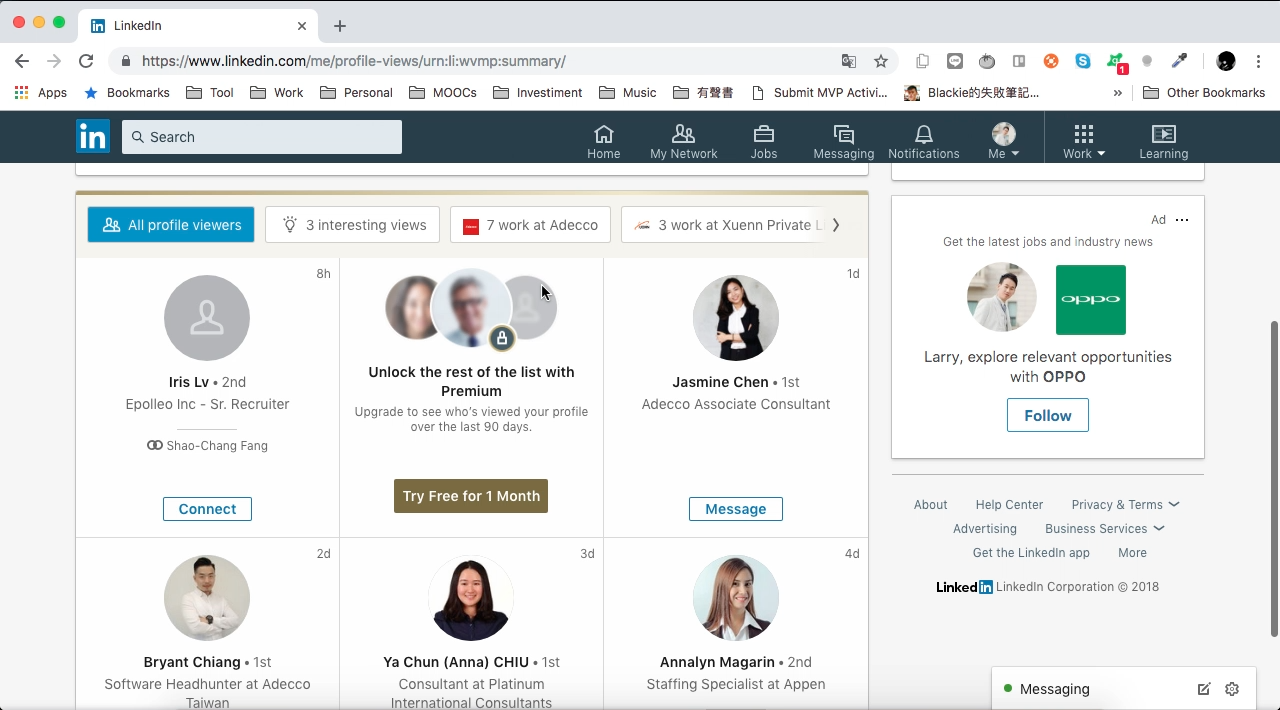The width and height of the screenshot is (1280, 710).
Task: Open the Help Center link
Action: 1009,505
